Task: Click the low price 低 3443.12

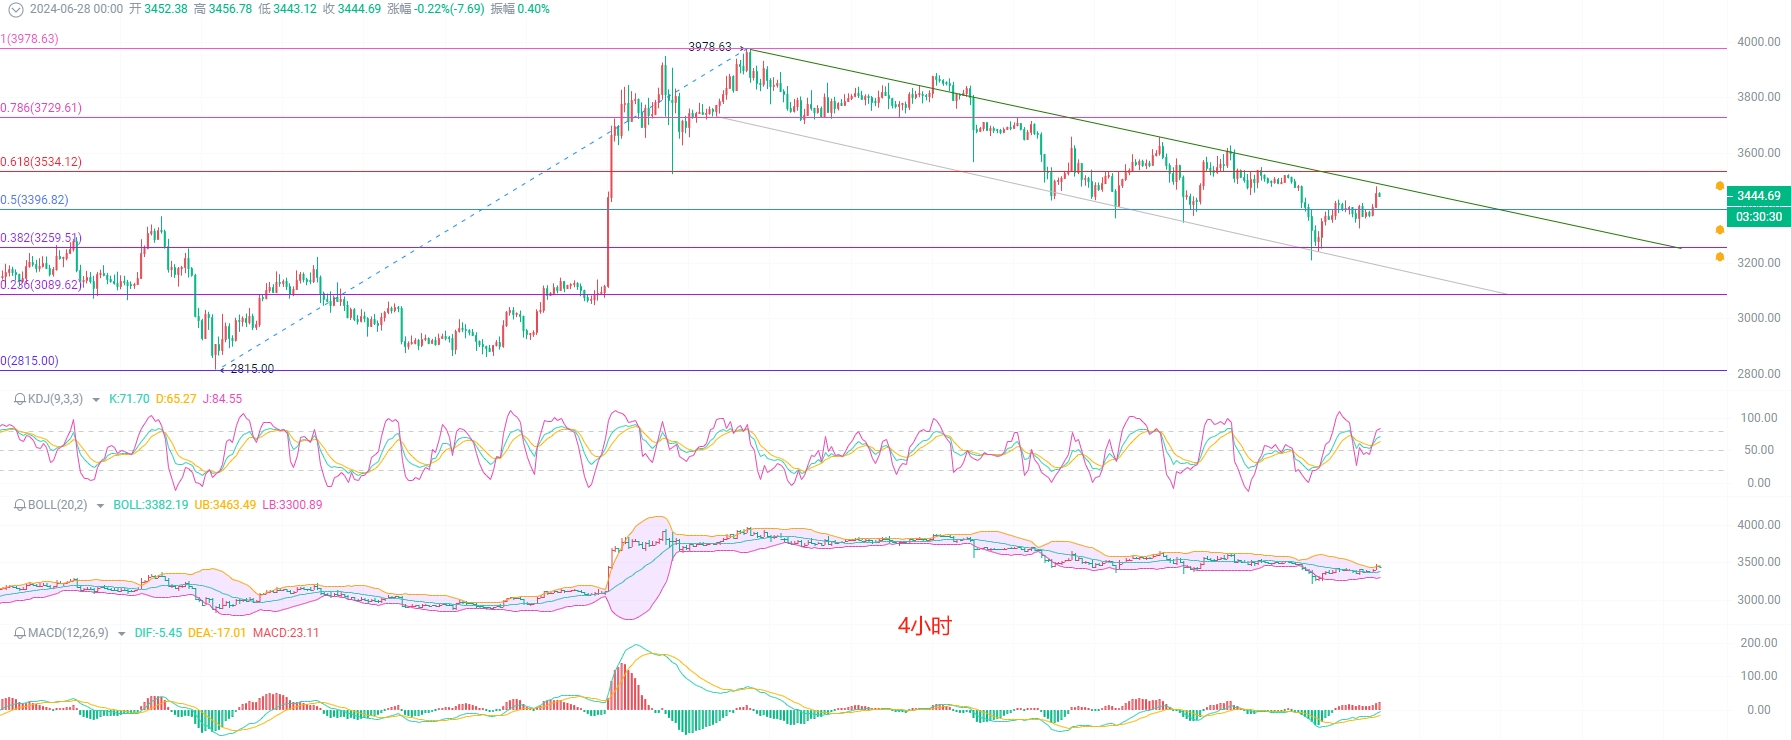Action: click(287, 9)
